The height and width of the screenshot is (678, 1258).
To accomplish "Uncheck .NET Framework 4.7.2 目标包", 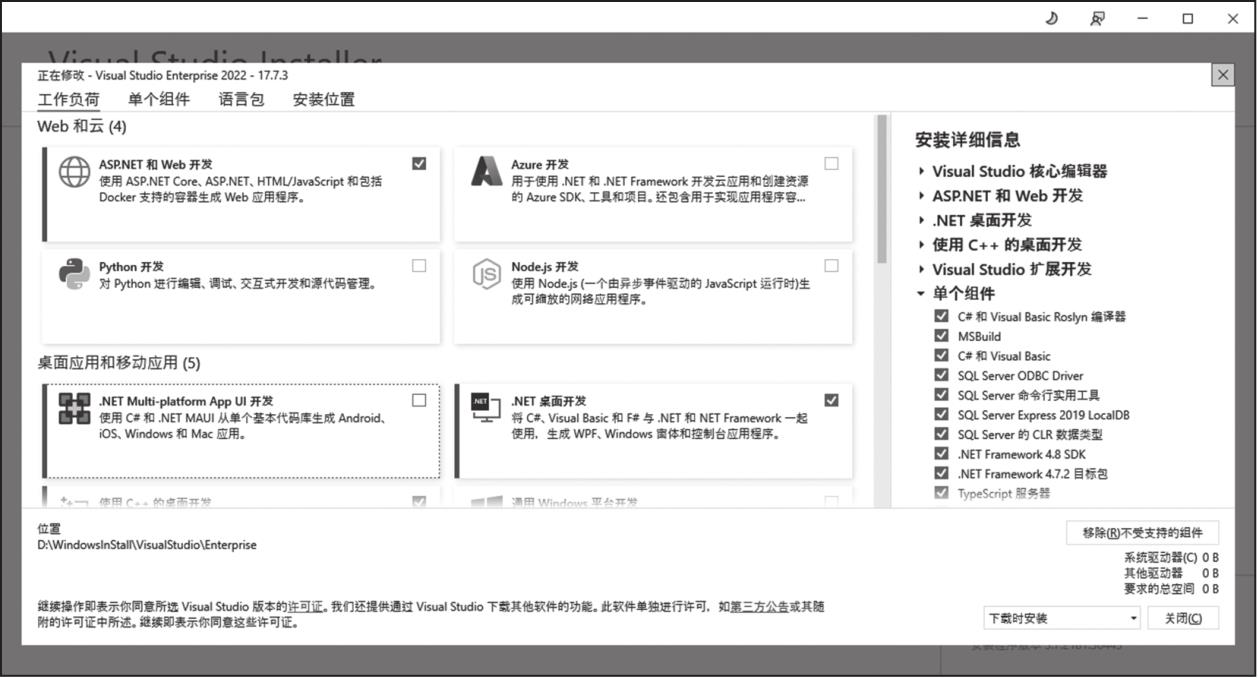I will [941, 473].
